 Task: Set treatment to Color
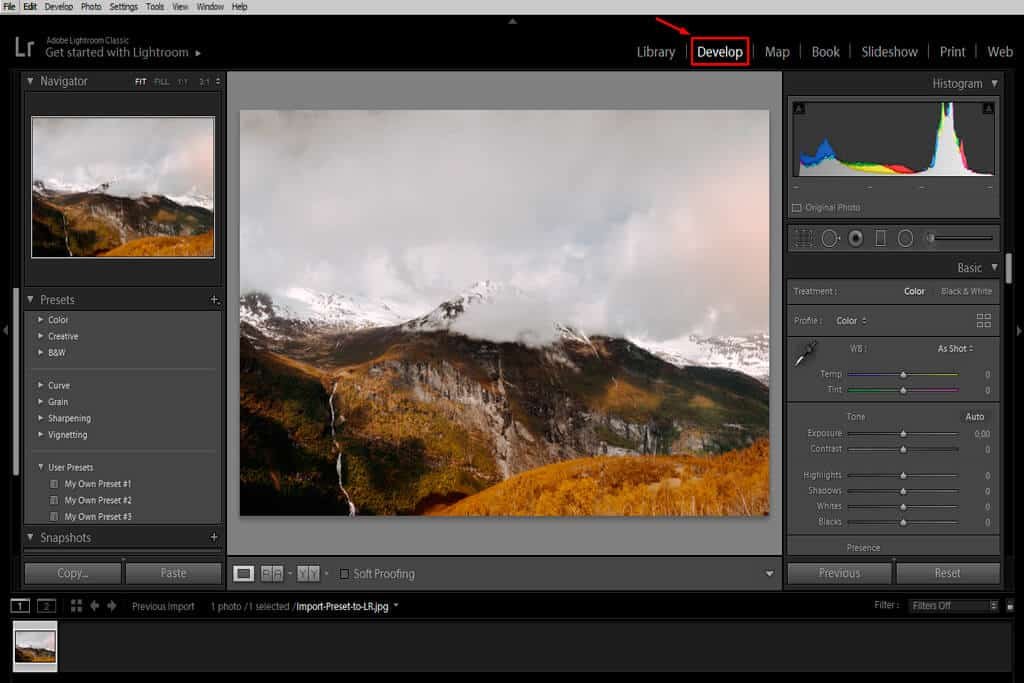[x=914, y=291]
